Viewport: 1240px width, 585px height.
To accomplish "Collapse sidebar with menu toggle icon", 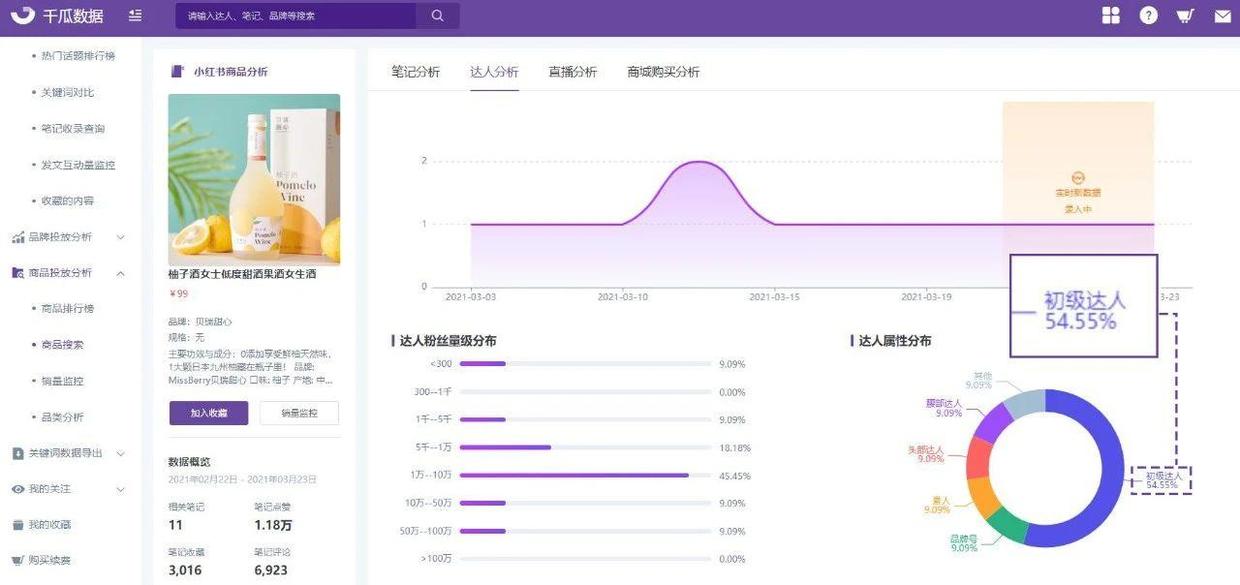I will 135,16.
